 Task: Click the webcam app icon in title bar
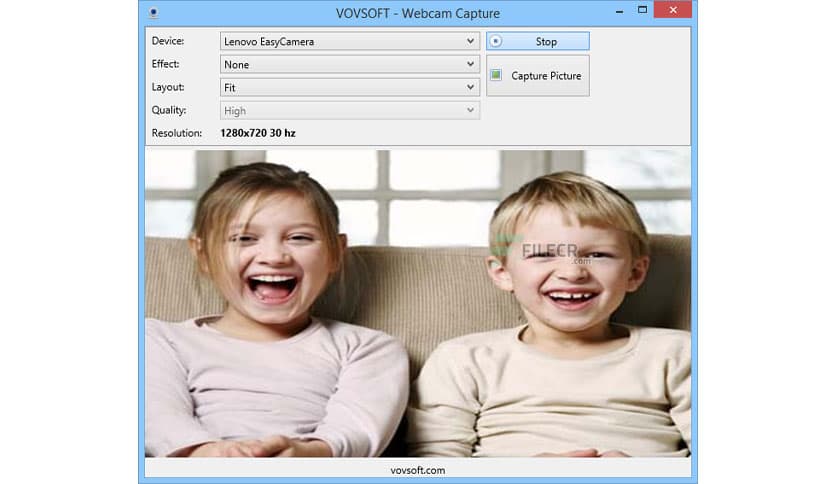[x=154, y=13]
